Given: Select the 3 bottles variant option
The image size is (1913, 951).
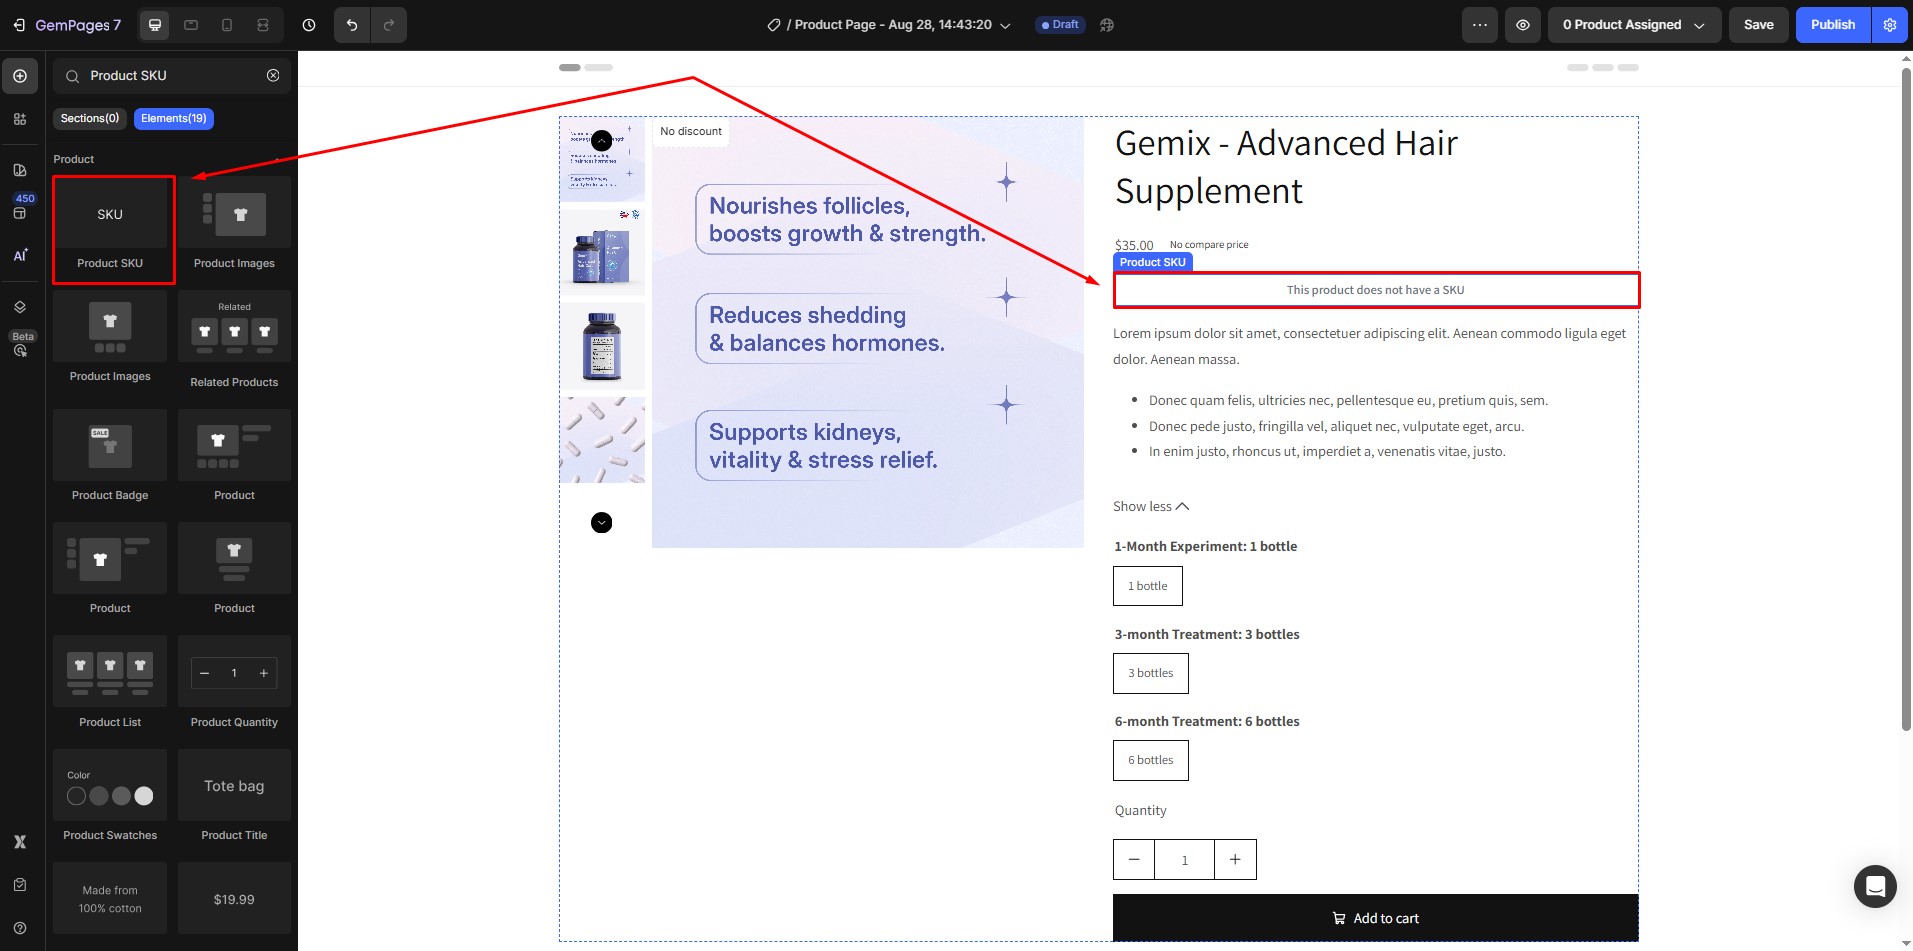Looking at the screenshot, I should tap(1150, 673).
